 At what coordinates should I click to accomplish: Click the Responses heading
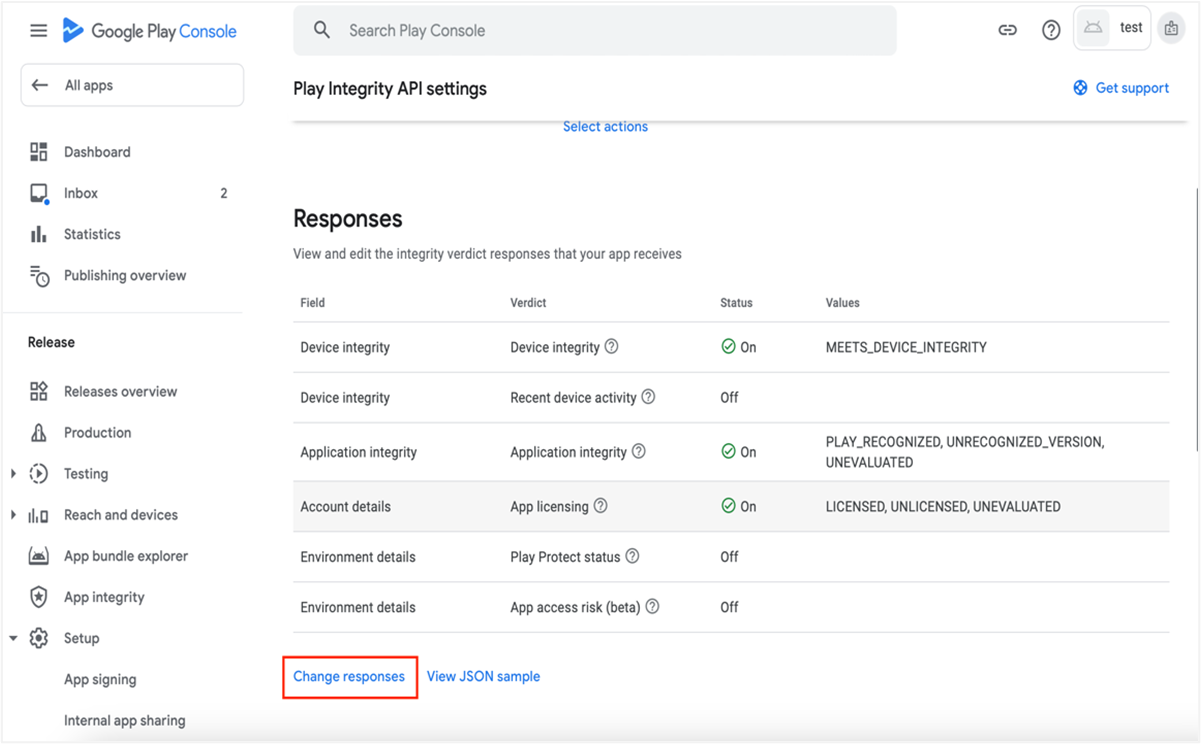click(347, 219)
